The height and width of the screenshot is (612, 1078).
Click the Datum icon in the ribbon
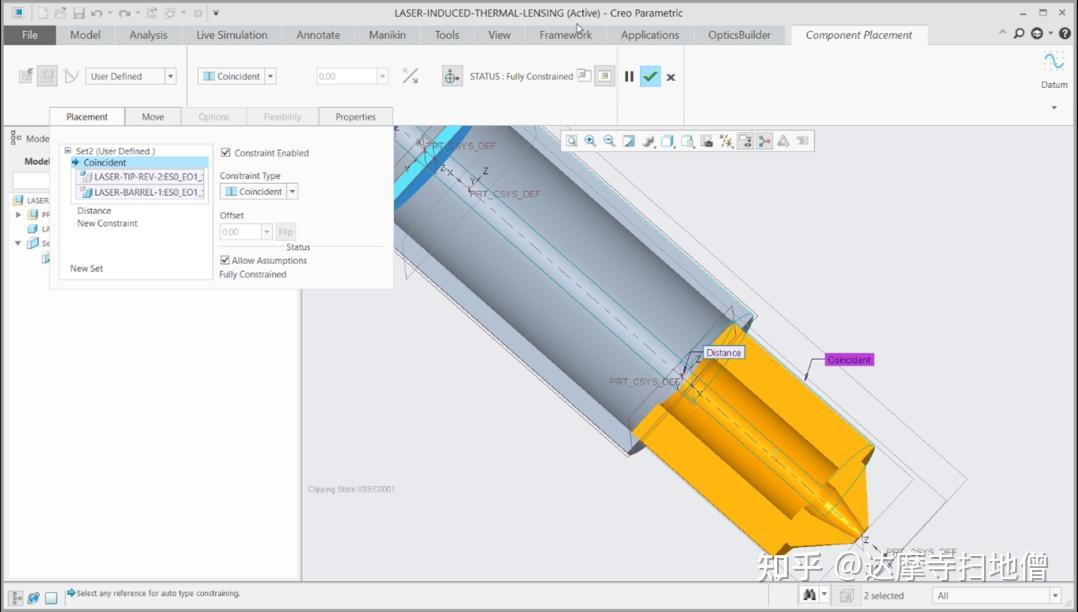[x=1052, y=70]
